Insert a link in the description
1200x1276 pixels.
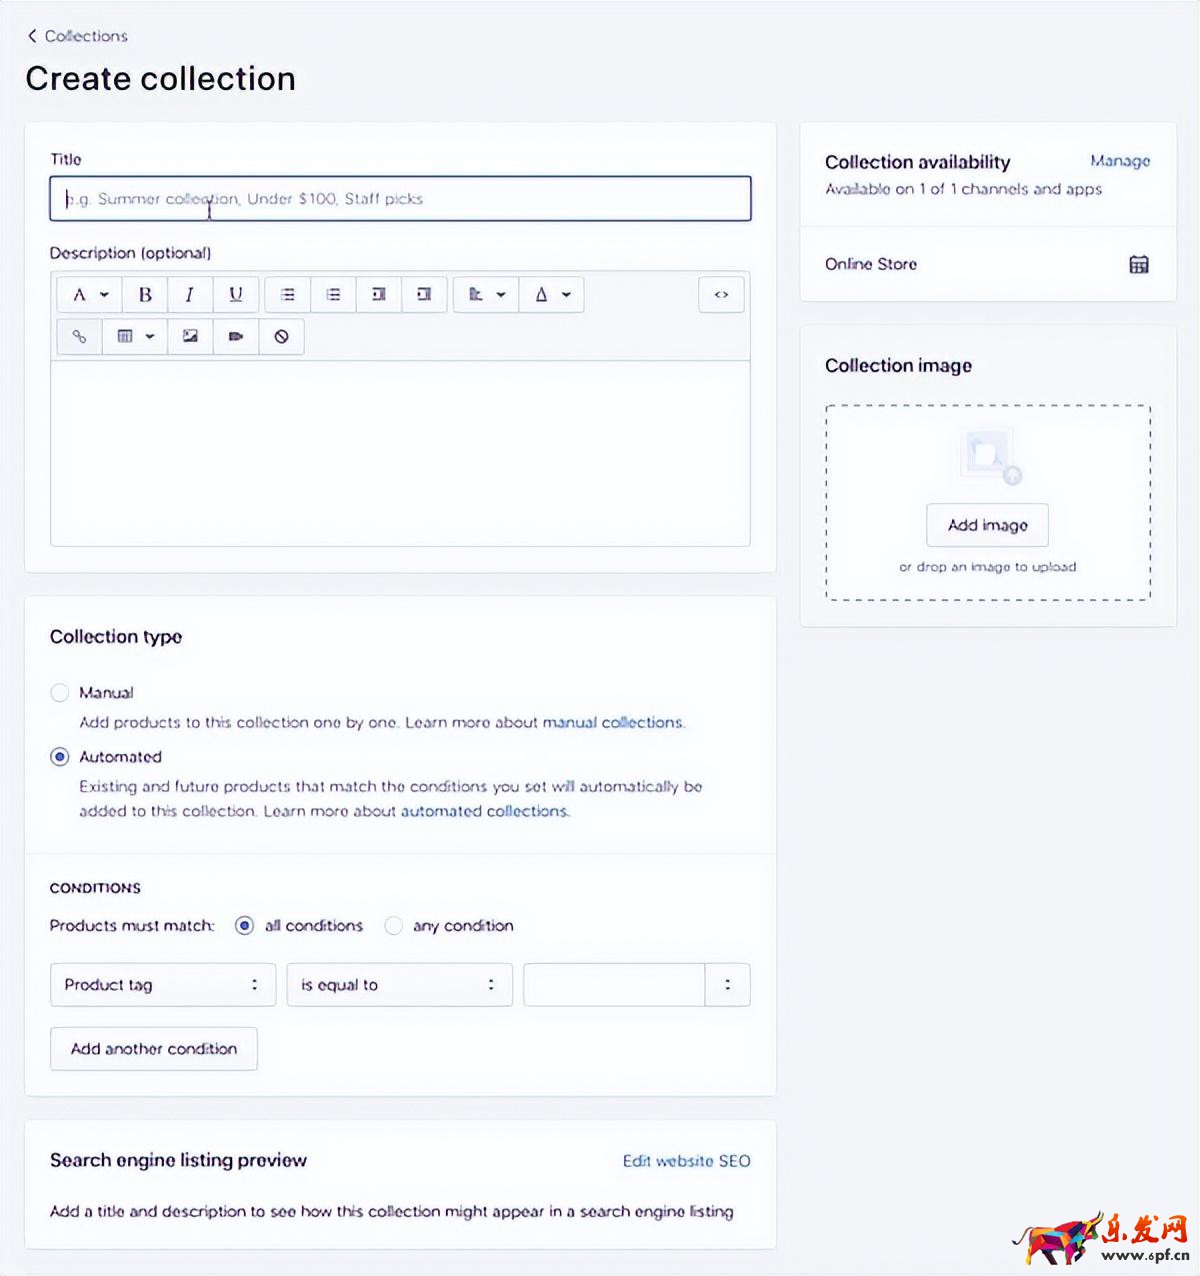point(79,337)
